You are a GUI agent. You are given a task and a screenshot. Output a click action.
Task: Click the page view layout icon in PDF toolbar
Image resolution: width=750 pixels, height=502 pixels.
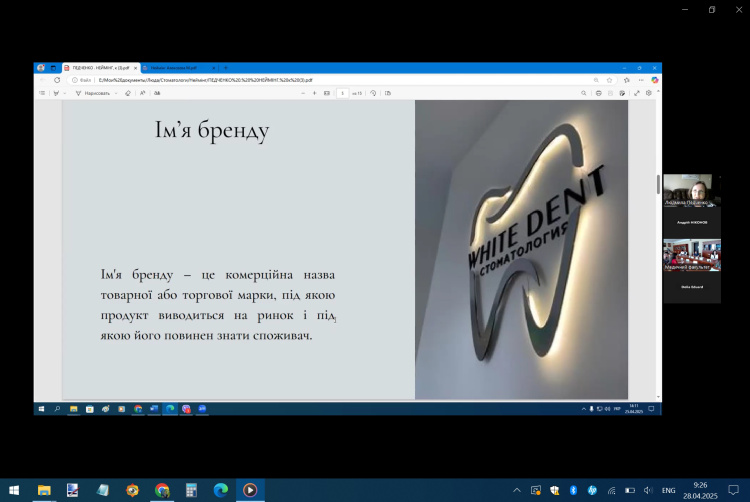[x=388, y=93]
